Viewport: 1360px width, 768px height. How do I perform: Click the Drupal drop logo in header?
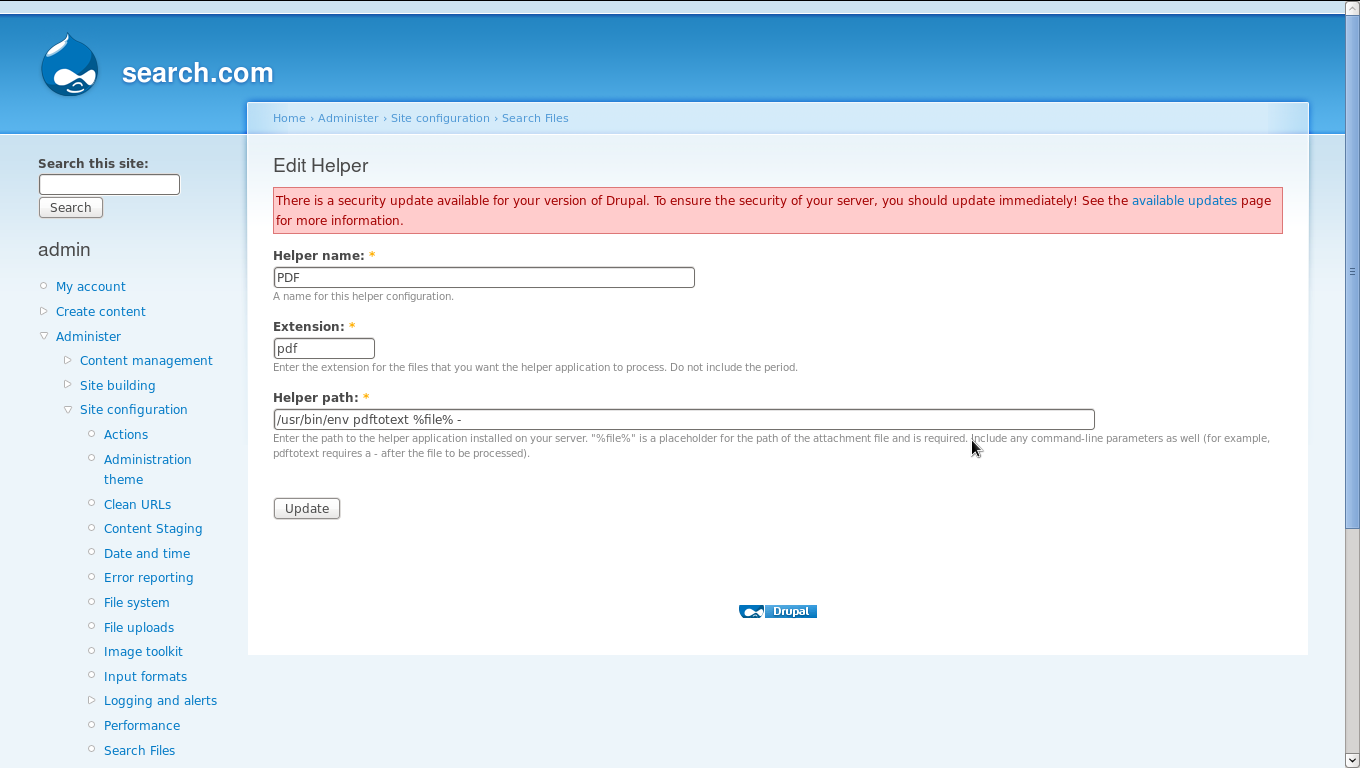click(x=70, y=66)
